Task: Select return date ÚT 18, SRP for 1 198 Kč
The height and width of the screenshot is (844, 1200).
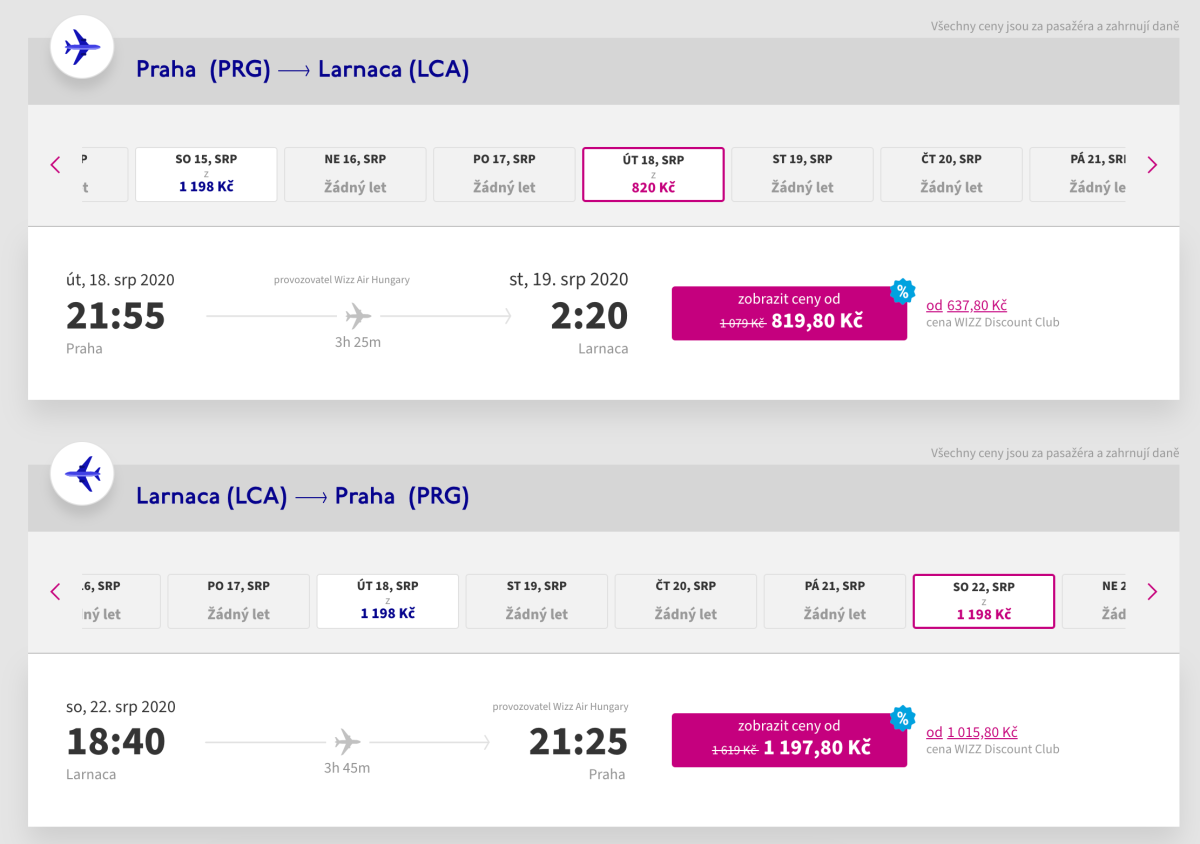Action: coord(388,601)
